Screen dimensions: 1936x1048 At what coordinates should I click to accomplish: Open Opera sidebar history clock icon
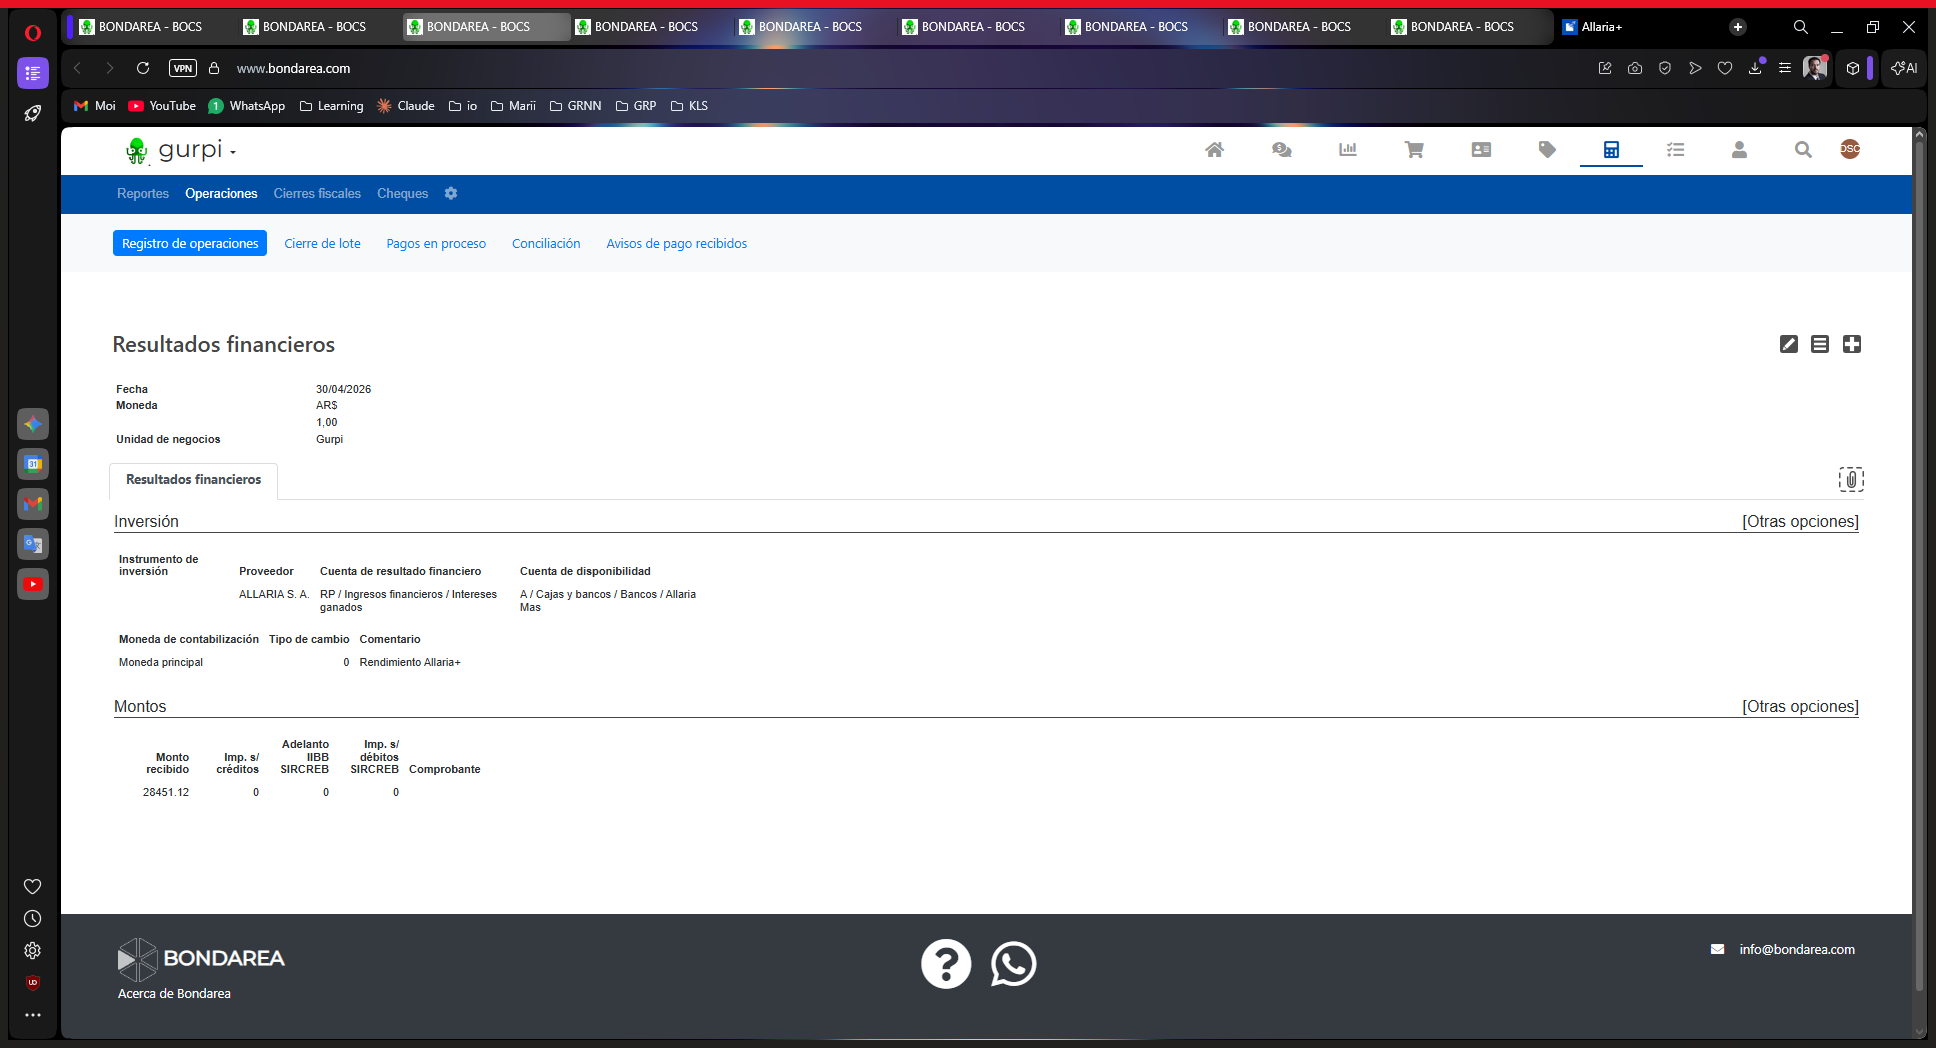click(33, 919)
